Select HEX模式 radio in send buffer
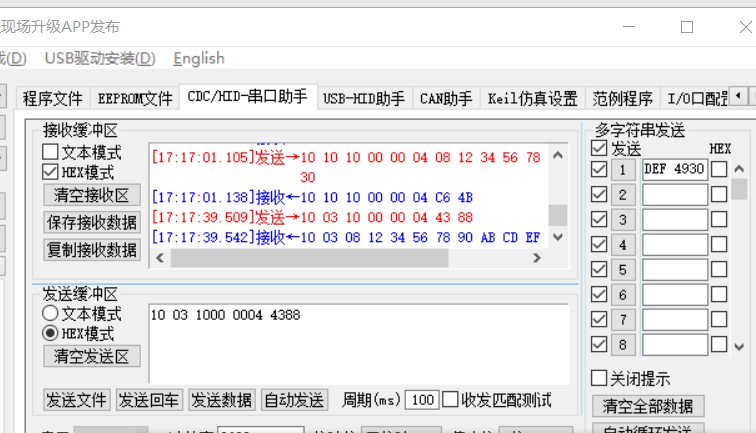 [x=50, y=333]
